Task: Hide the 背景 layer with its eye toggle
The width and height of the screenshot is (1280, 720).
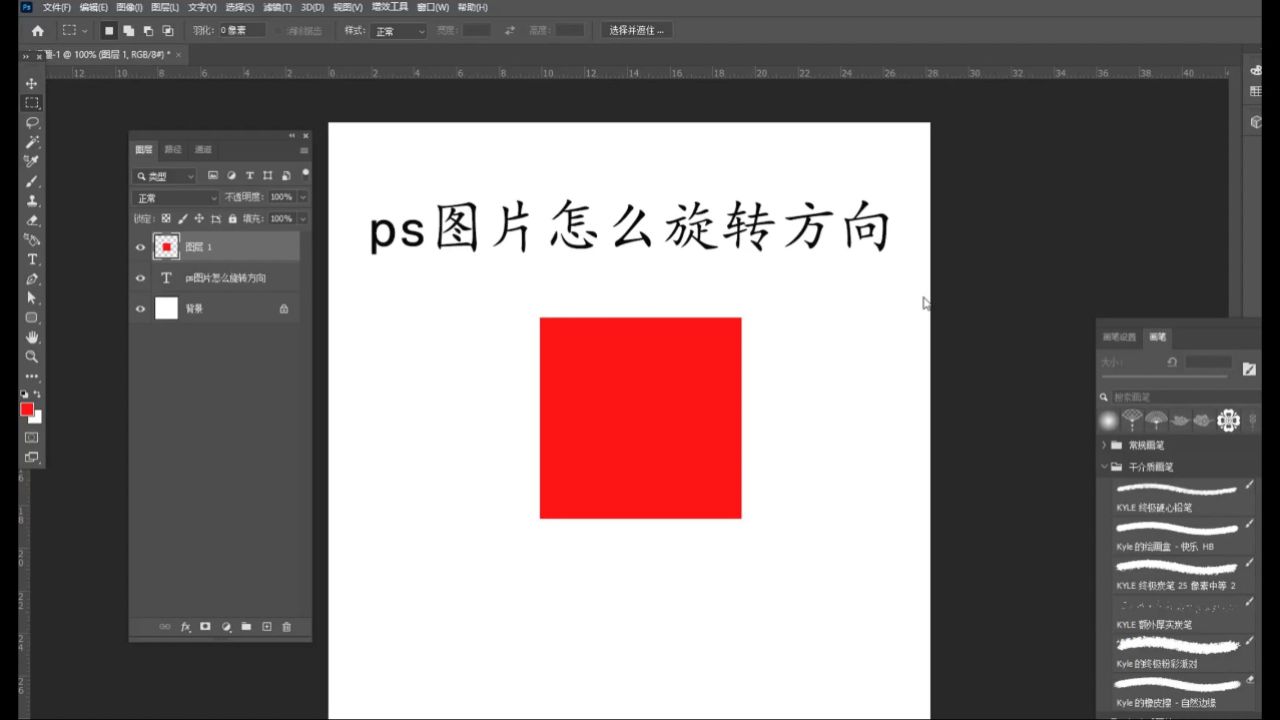Action: [x=140, y=308]
